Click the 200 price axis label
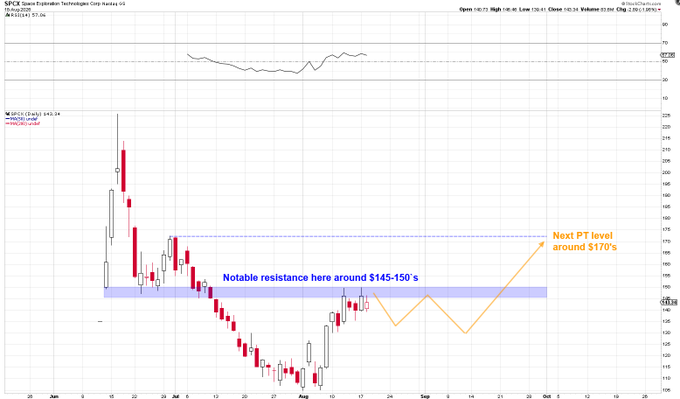The image size is (680, 399). (x=666, y=172)
